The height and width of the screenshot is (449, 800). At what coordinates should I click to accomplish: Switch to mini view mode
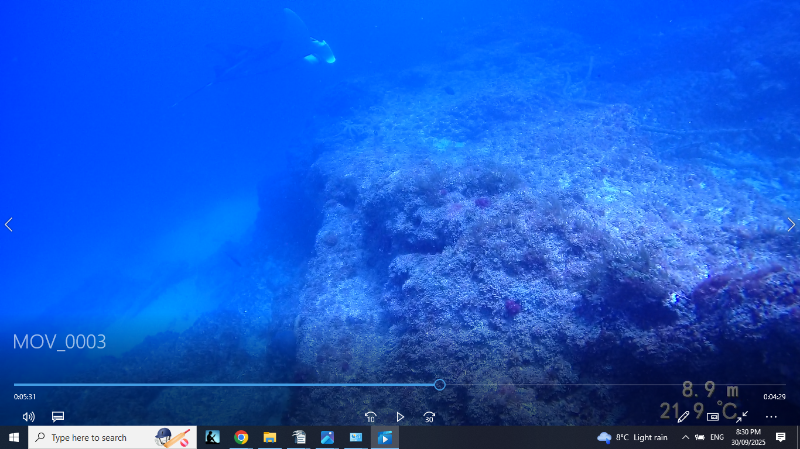coord(713,416)
